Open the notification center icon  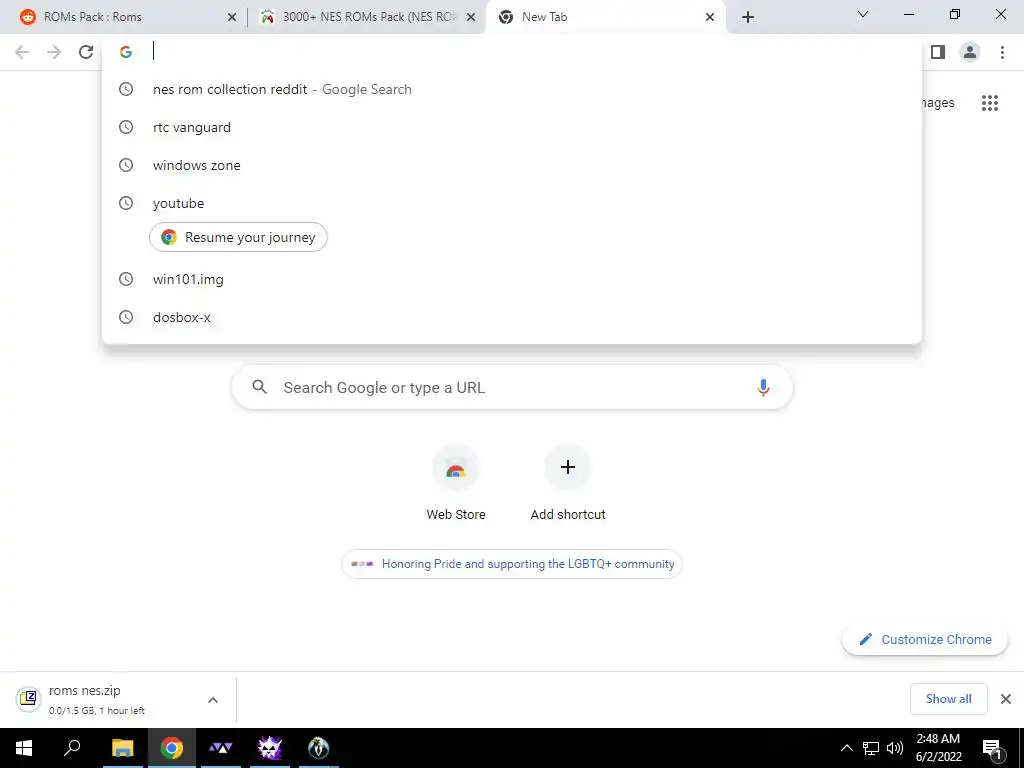pos(992,748)
